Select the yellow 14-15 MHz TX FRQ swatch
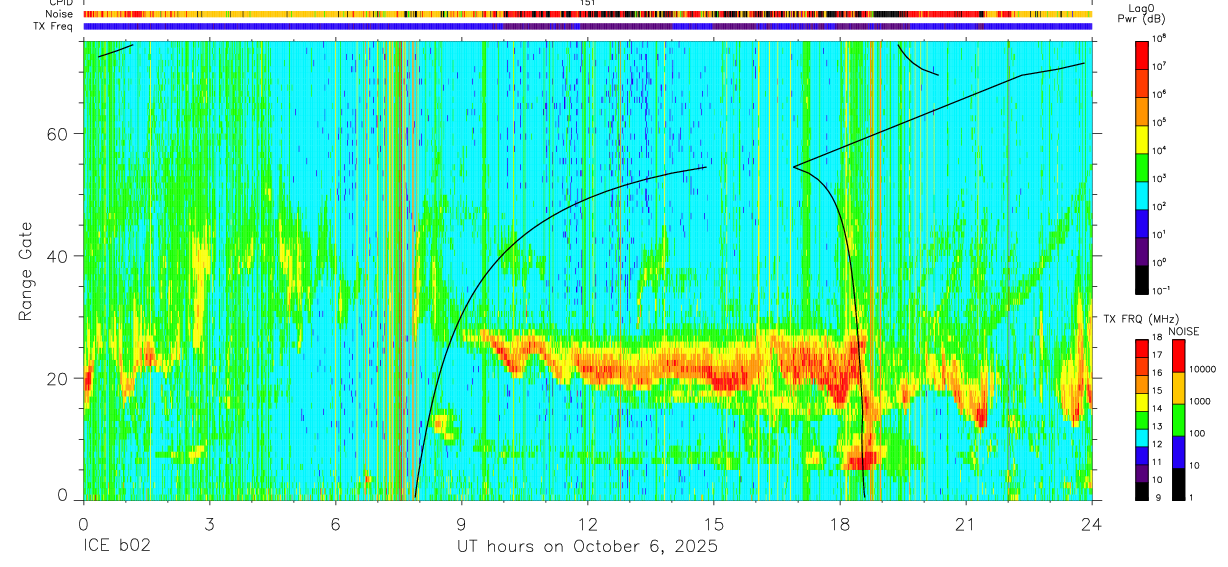The height and width of the screenshot is (567, 1228). (1141, 400)
